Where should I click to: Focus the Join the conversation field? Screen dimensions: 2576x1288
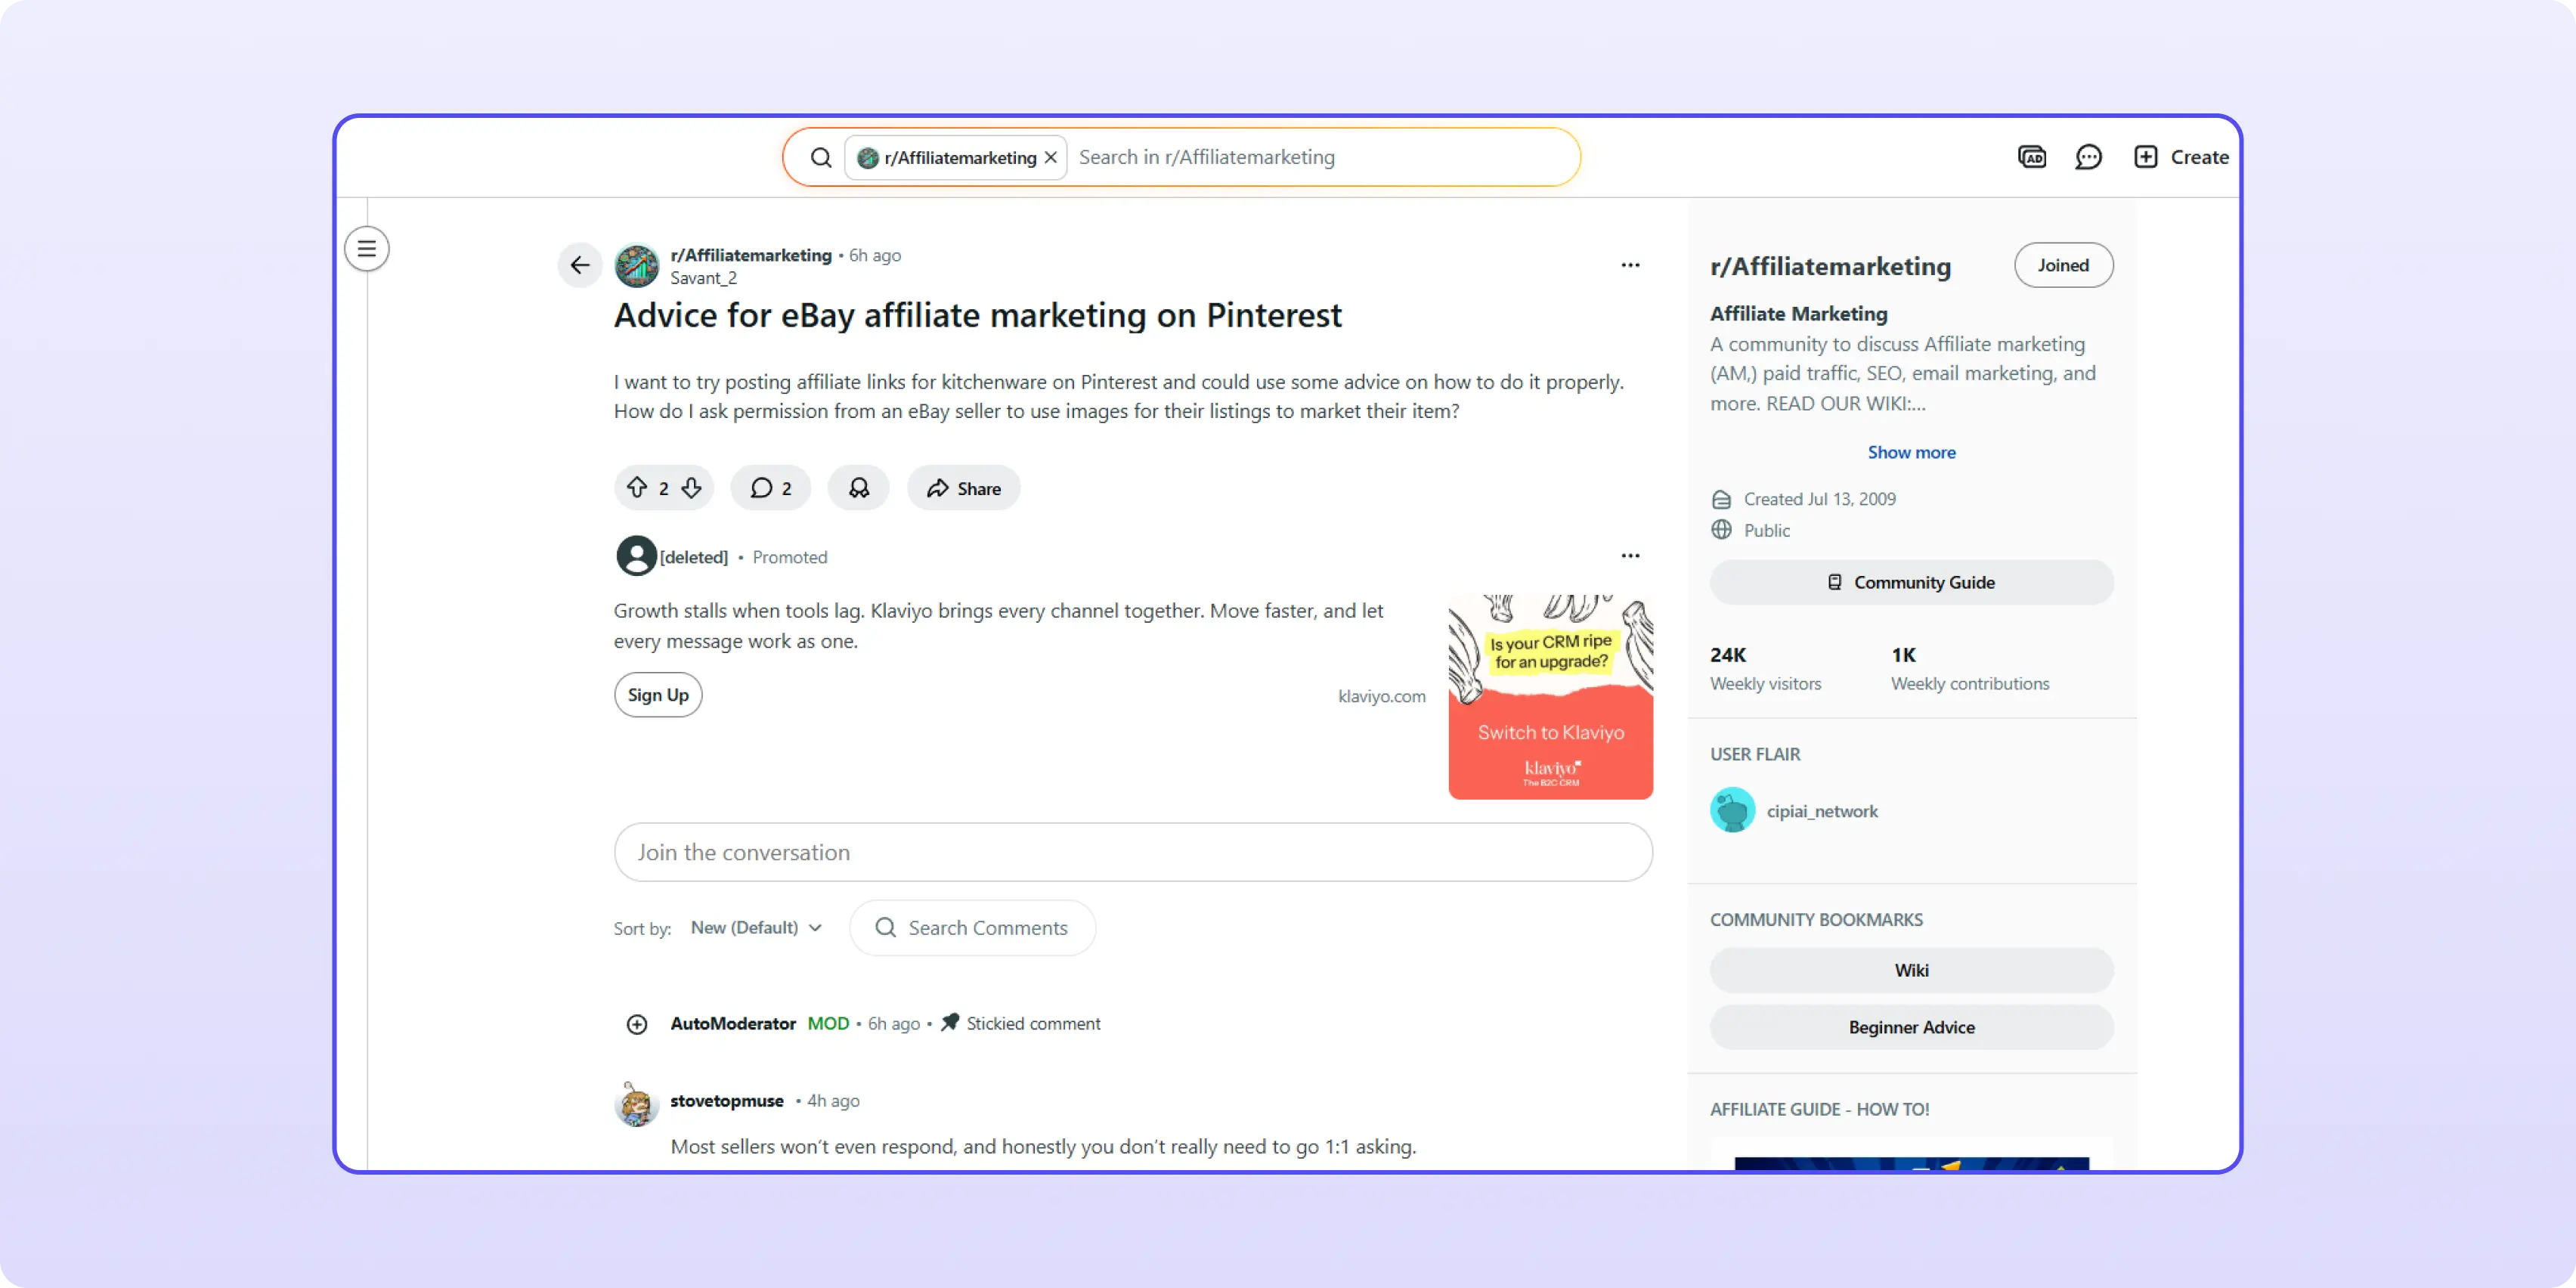[x=1132, y=852]
